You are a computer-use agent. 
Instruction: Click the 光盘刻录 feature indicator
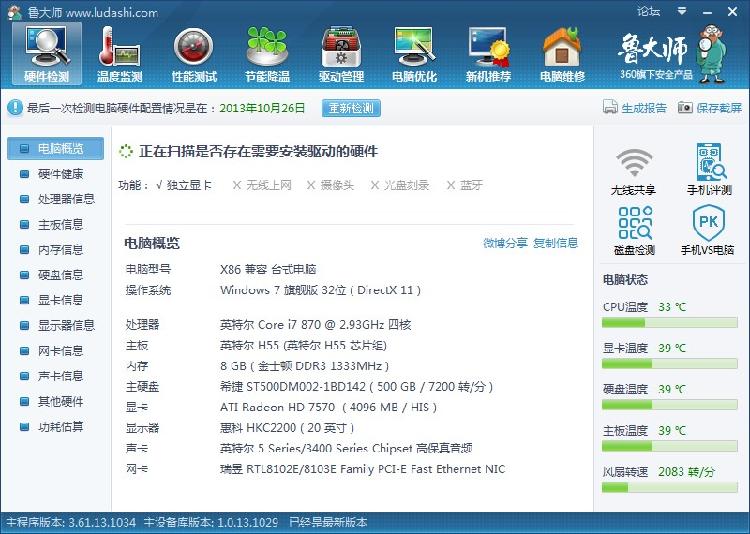400,185
